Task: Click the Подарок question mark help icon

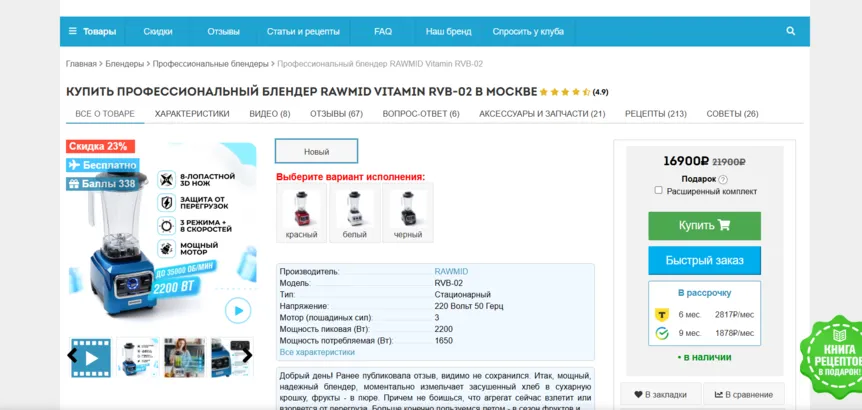Action: point(723,179)
